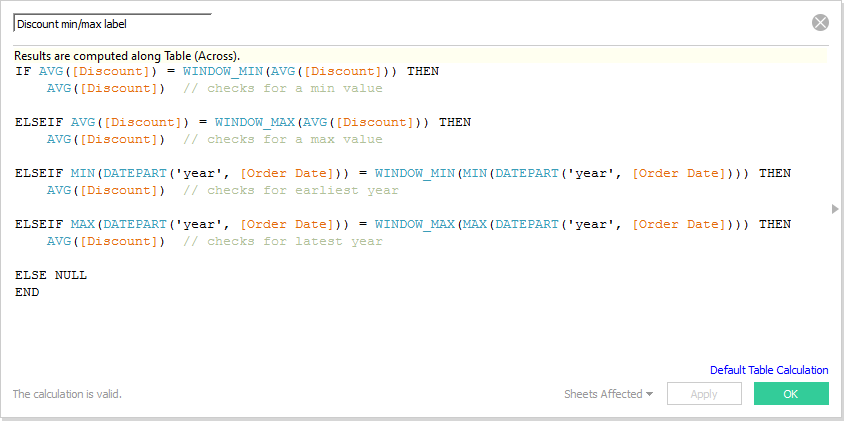This screenshot has height=421, width=844.
Task: Click the 'Results are computed along Table' banner
Action: pyautogui.click(x=127, y=56)
